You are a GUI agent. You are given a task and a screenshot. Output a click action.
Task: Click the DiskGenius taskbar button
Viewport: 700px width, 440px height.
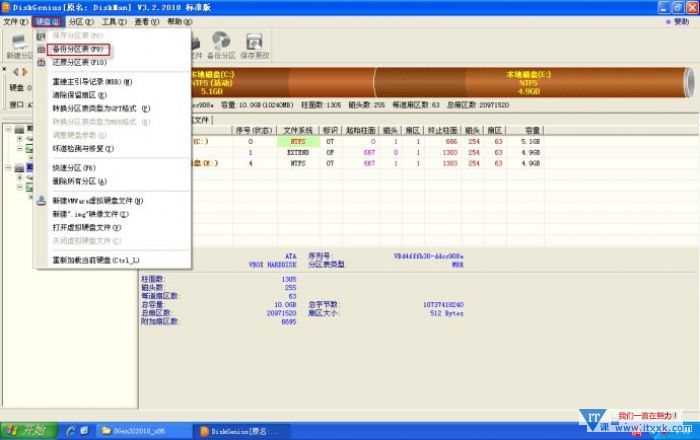(241, 431)
